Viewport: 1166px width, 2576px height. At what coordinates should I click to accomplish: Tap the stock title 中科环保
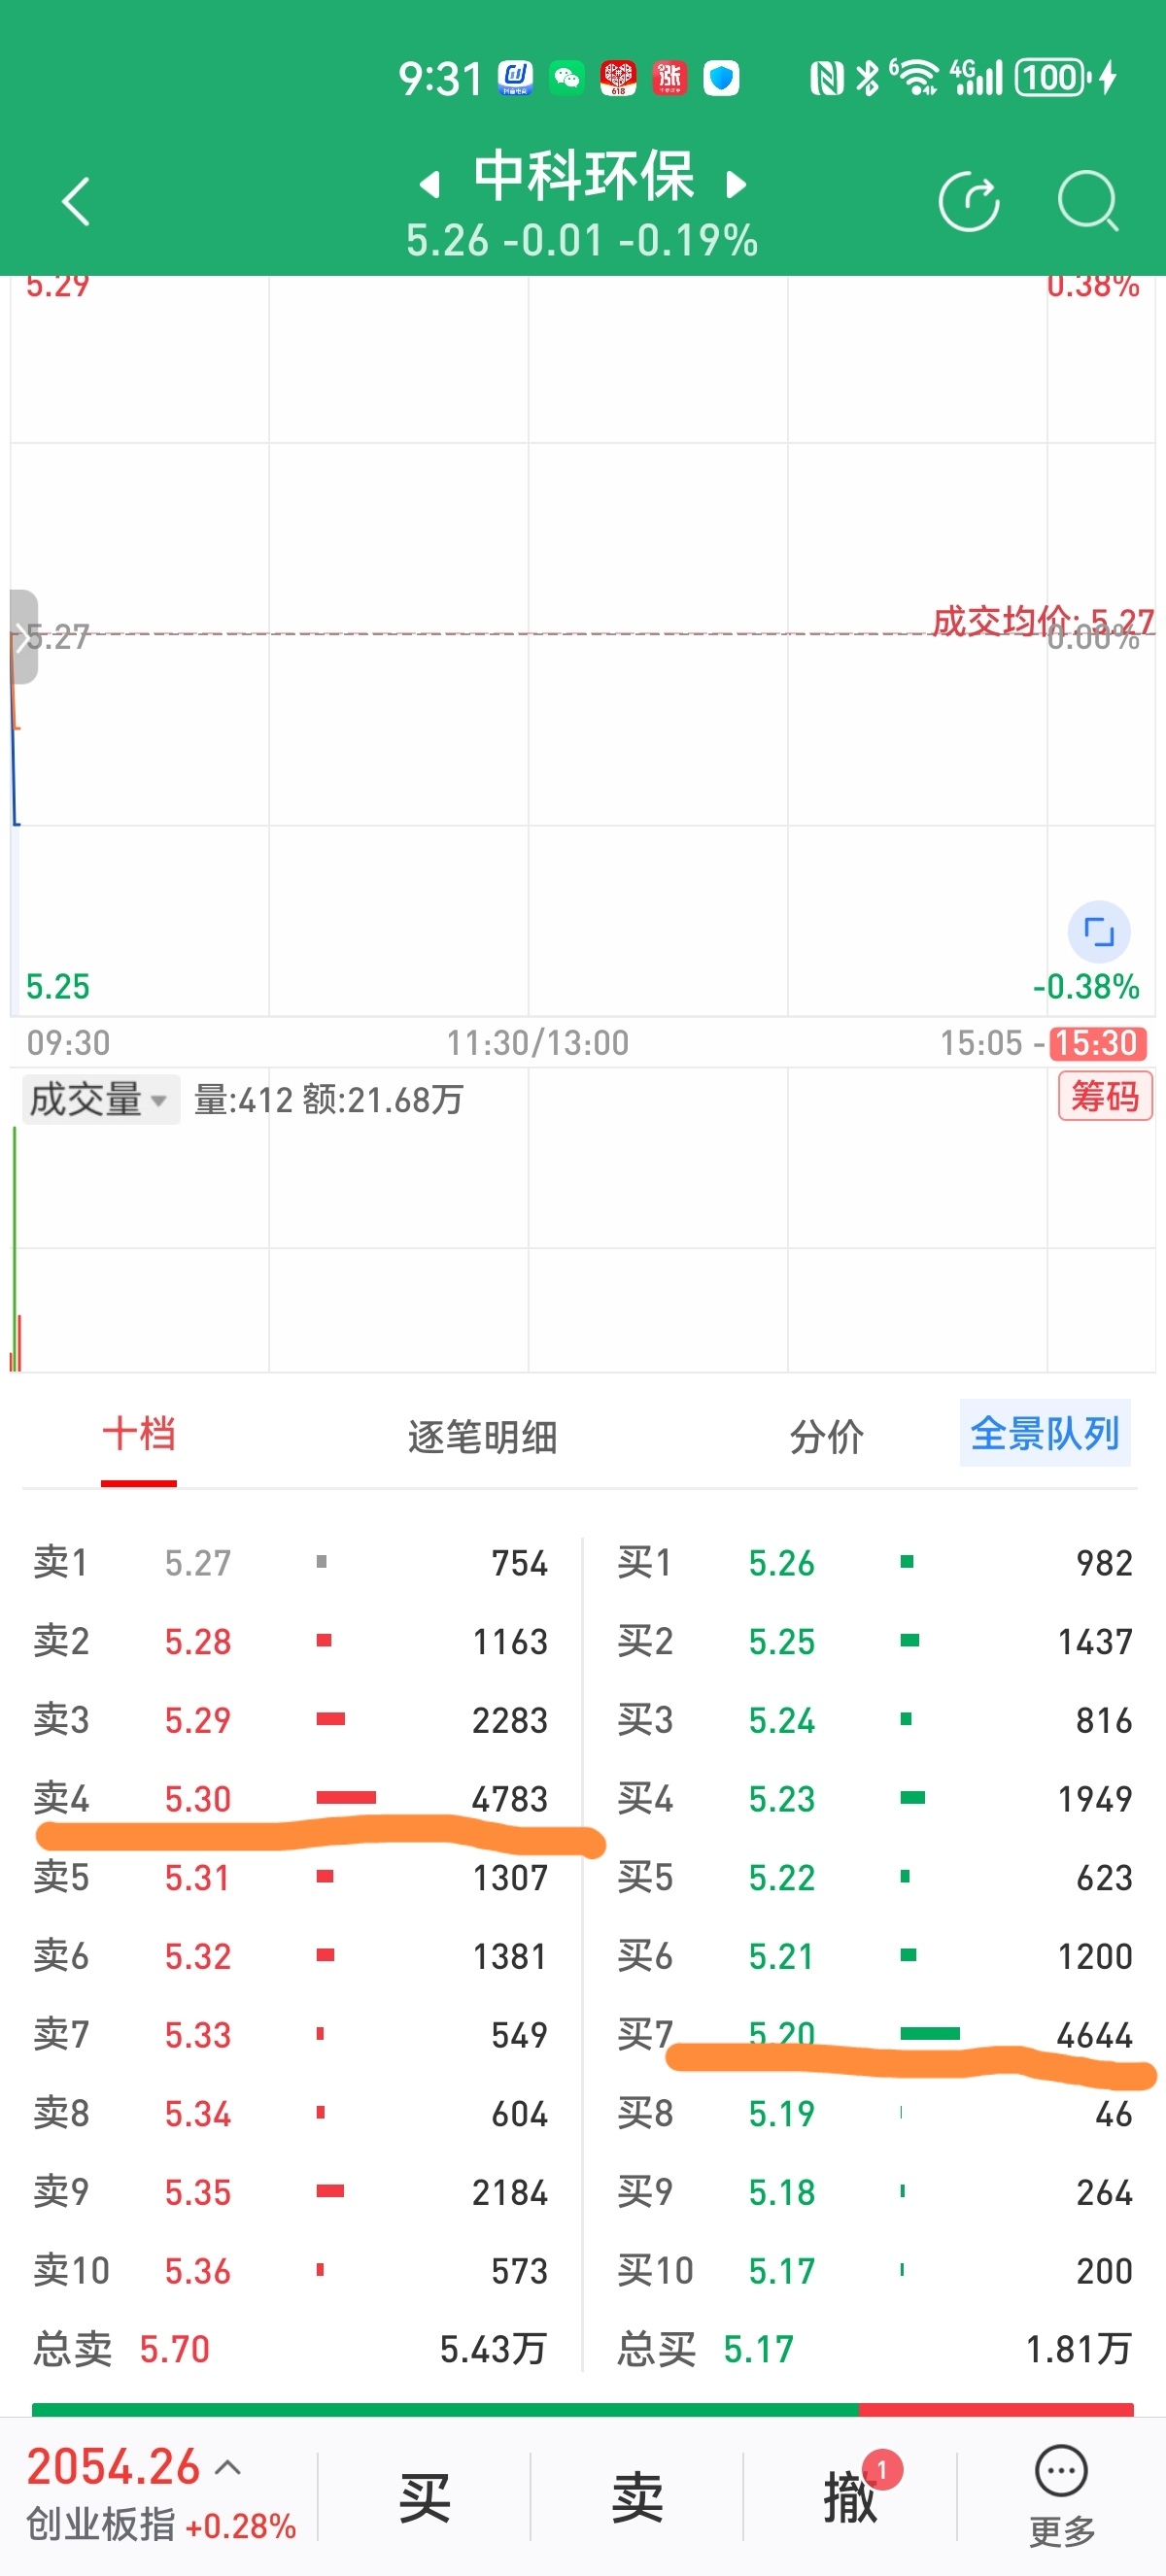pos(583,176)
